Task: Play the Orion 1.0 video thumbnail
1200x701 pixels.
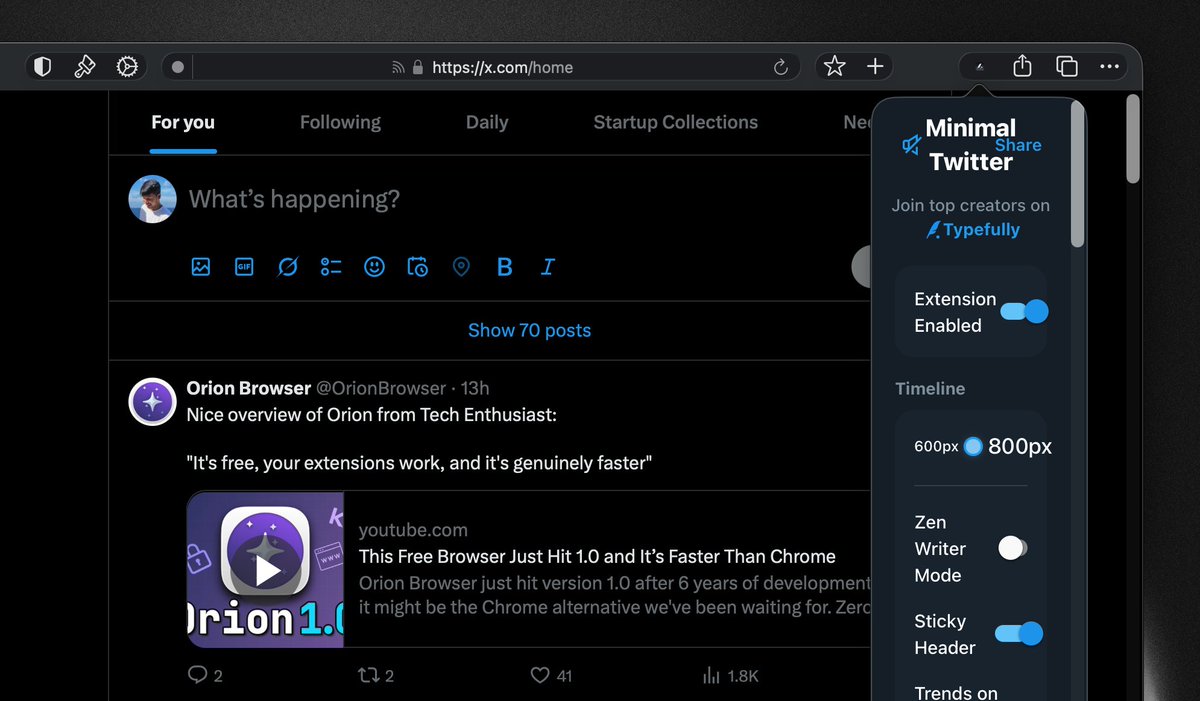Action: point(266,569)
